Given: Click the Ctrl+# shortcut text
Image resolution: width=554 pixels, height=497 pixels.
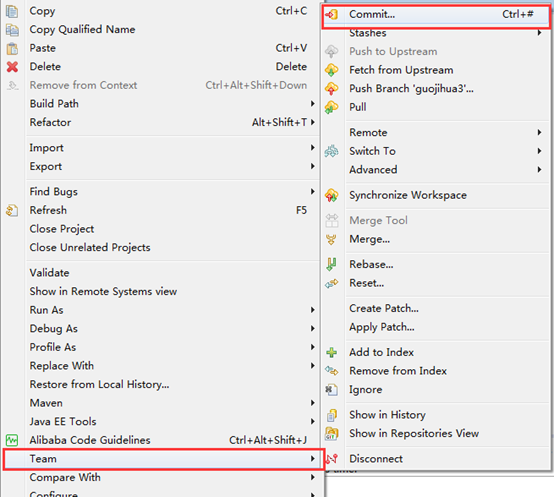Looking at the screenshot, I should [518, 14].
